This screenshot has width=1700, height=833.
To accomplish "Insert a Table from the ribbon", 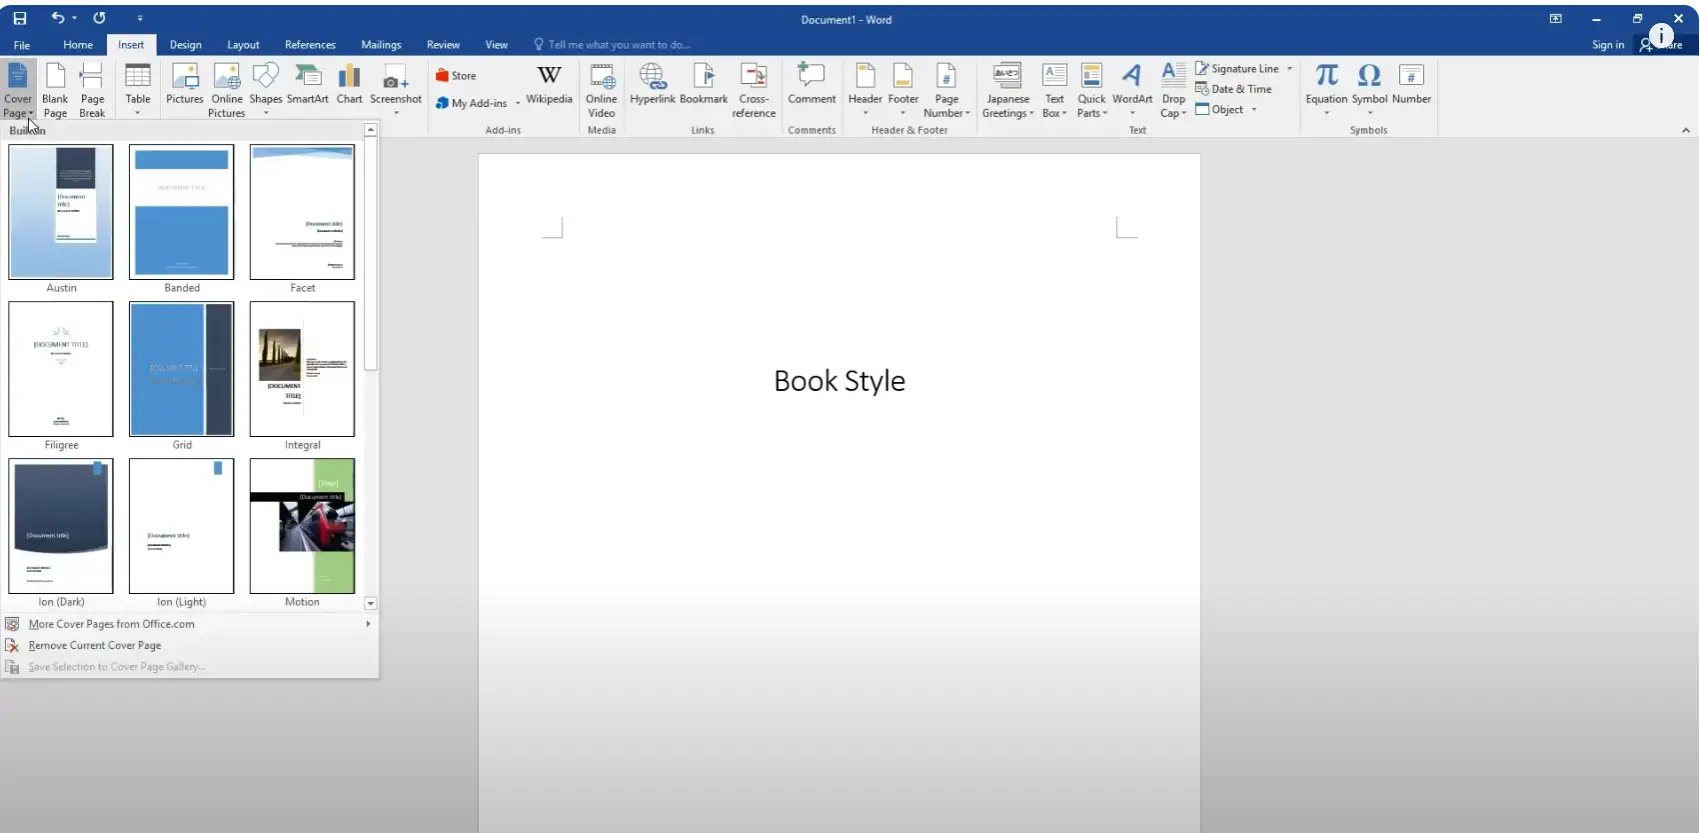I will coord(138,86).
